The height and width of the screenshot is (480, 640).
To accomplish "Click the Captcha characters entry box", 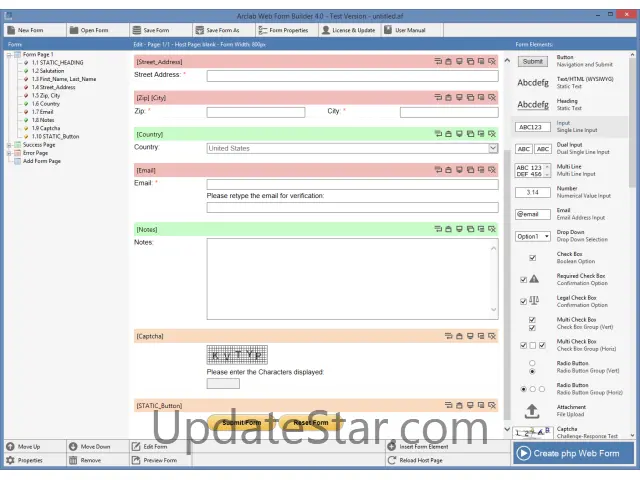I will click(x=223, y=383).
